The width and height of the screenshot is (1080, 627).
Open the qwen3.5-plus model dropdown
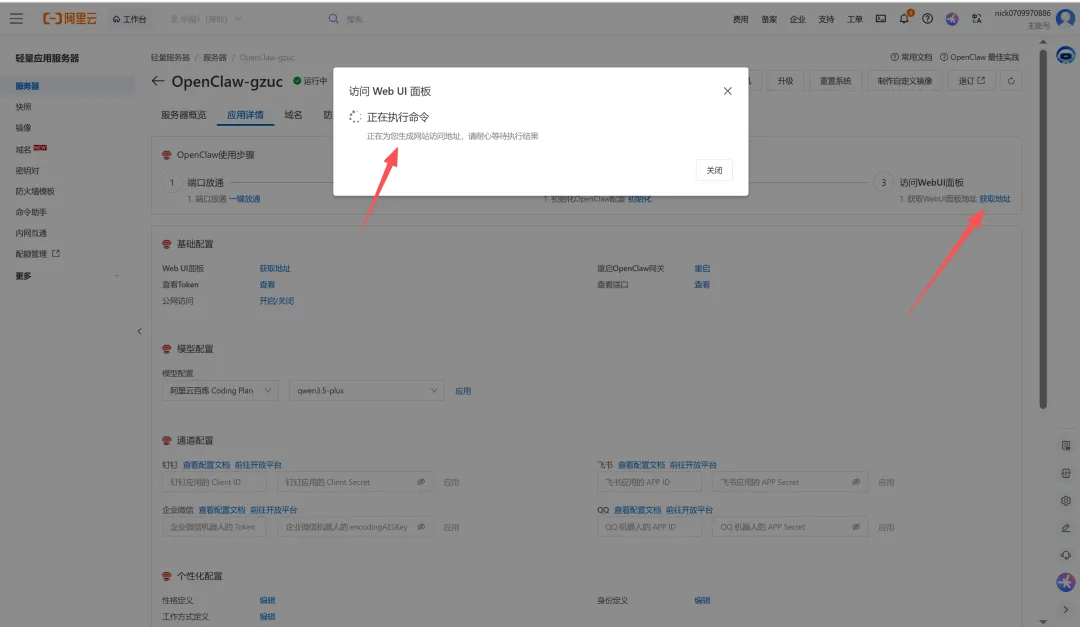point(366,391)
